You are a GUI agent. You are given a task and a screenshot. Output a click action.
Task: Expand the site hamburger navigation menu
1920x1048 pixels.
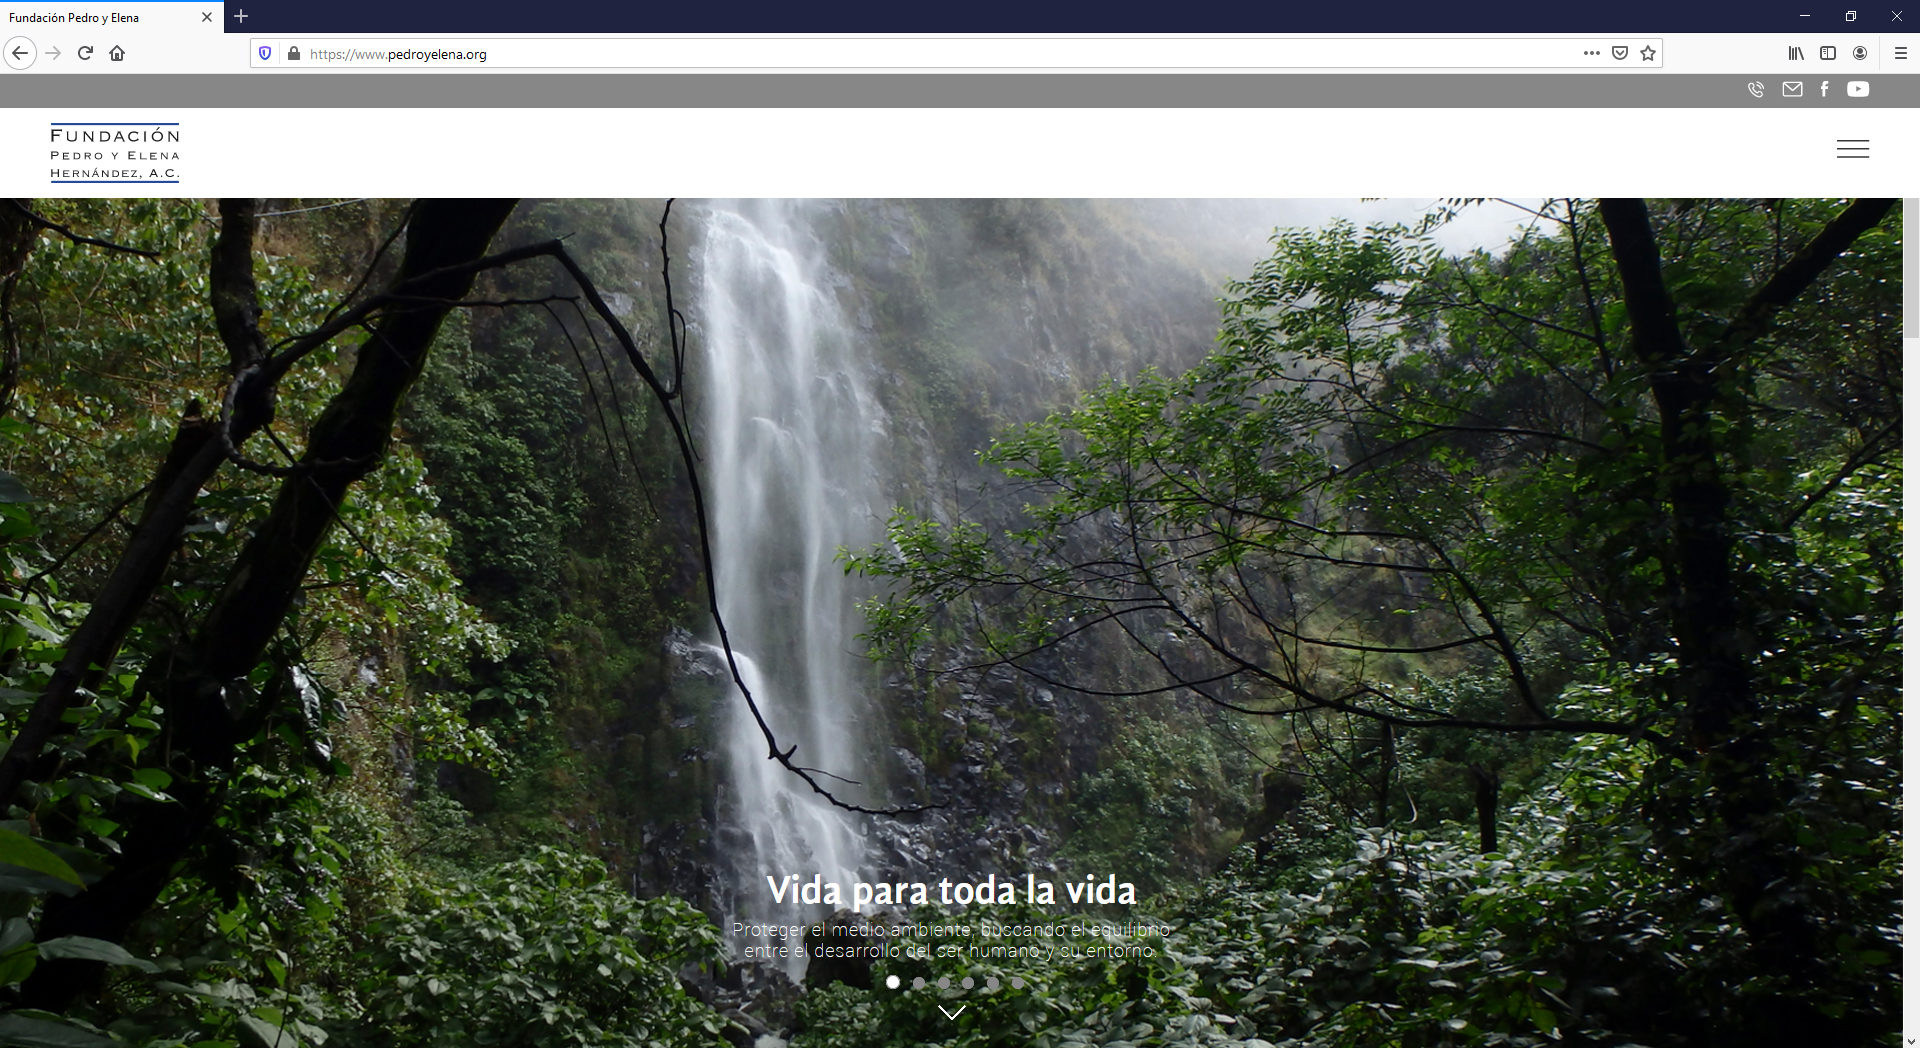[1852, 149]
